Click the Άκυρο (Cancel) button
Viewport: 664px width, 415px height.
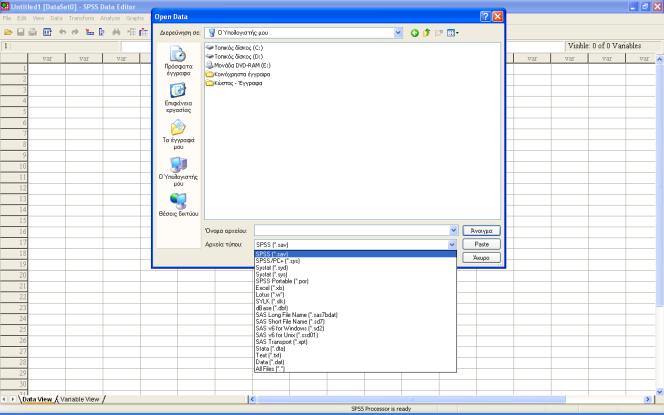[x=481, y=257]
